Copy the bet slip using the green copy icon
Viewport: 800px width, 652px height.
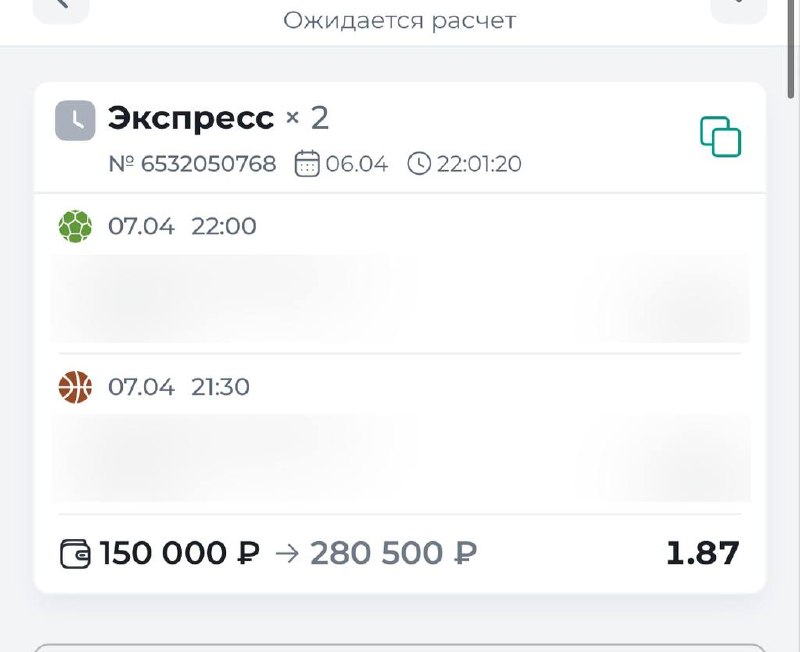720,137
